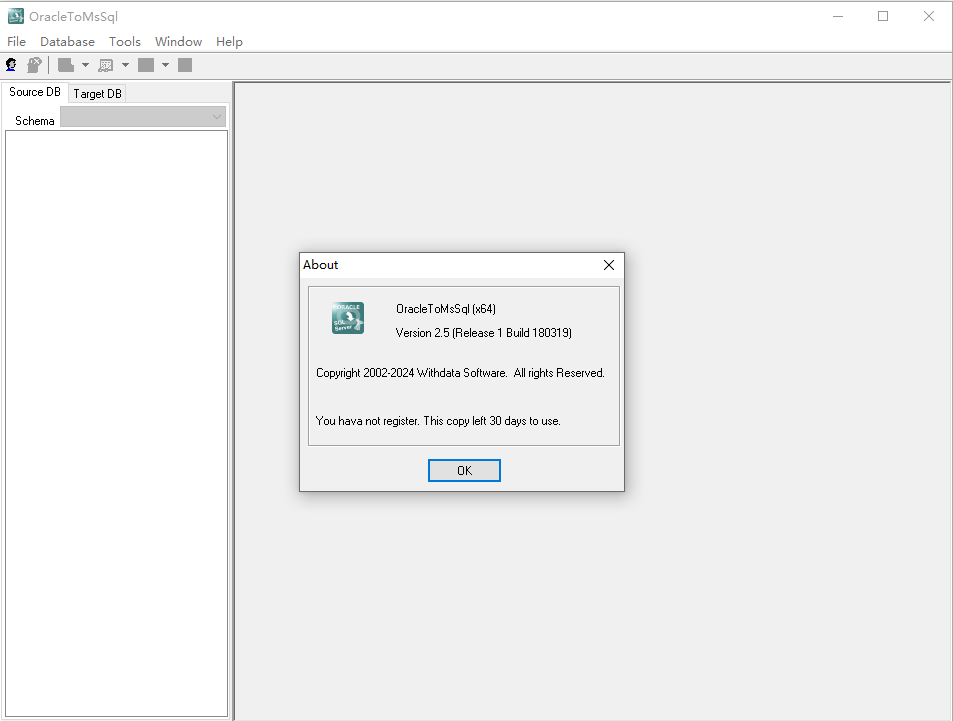Open the dropdown arrow beside the run icon
Image resolution: width=953 pixels, height=721 pixels.
pyautogui.click(x=165, y=64)
